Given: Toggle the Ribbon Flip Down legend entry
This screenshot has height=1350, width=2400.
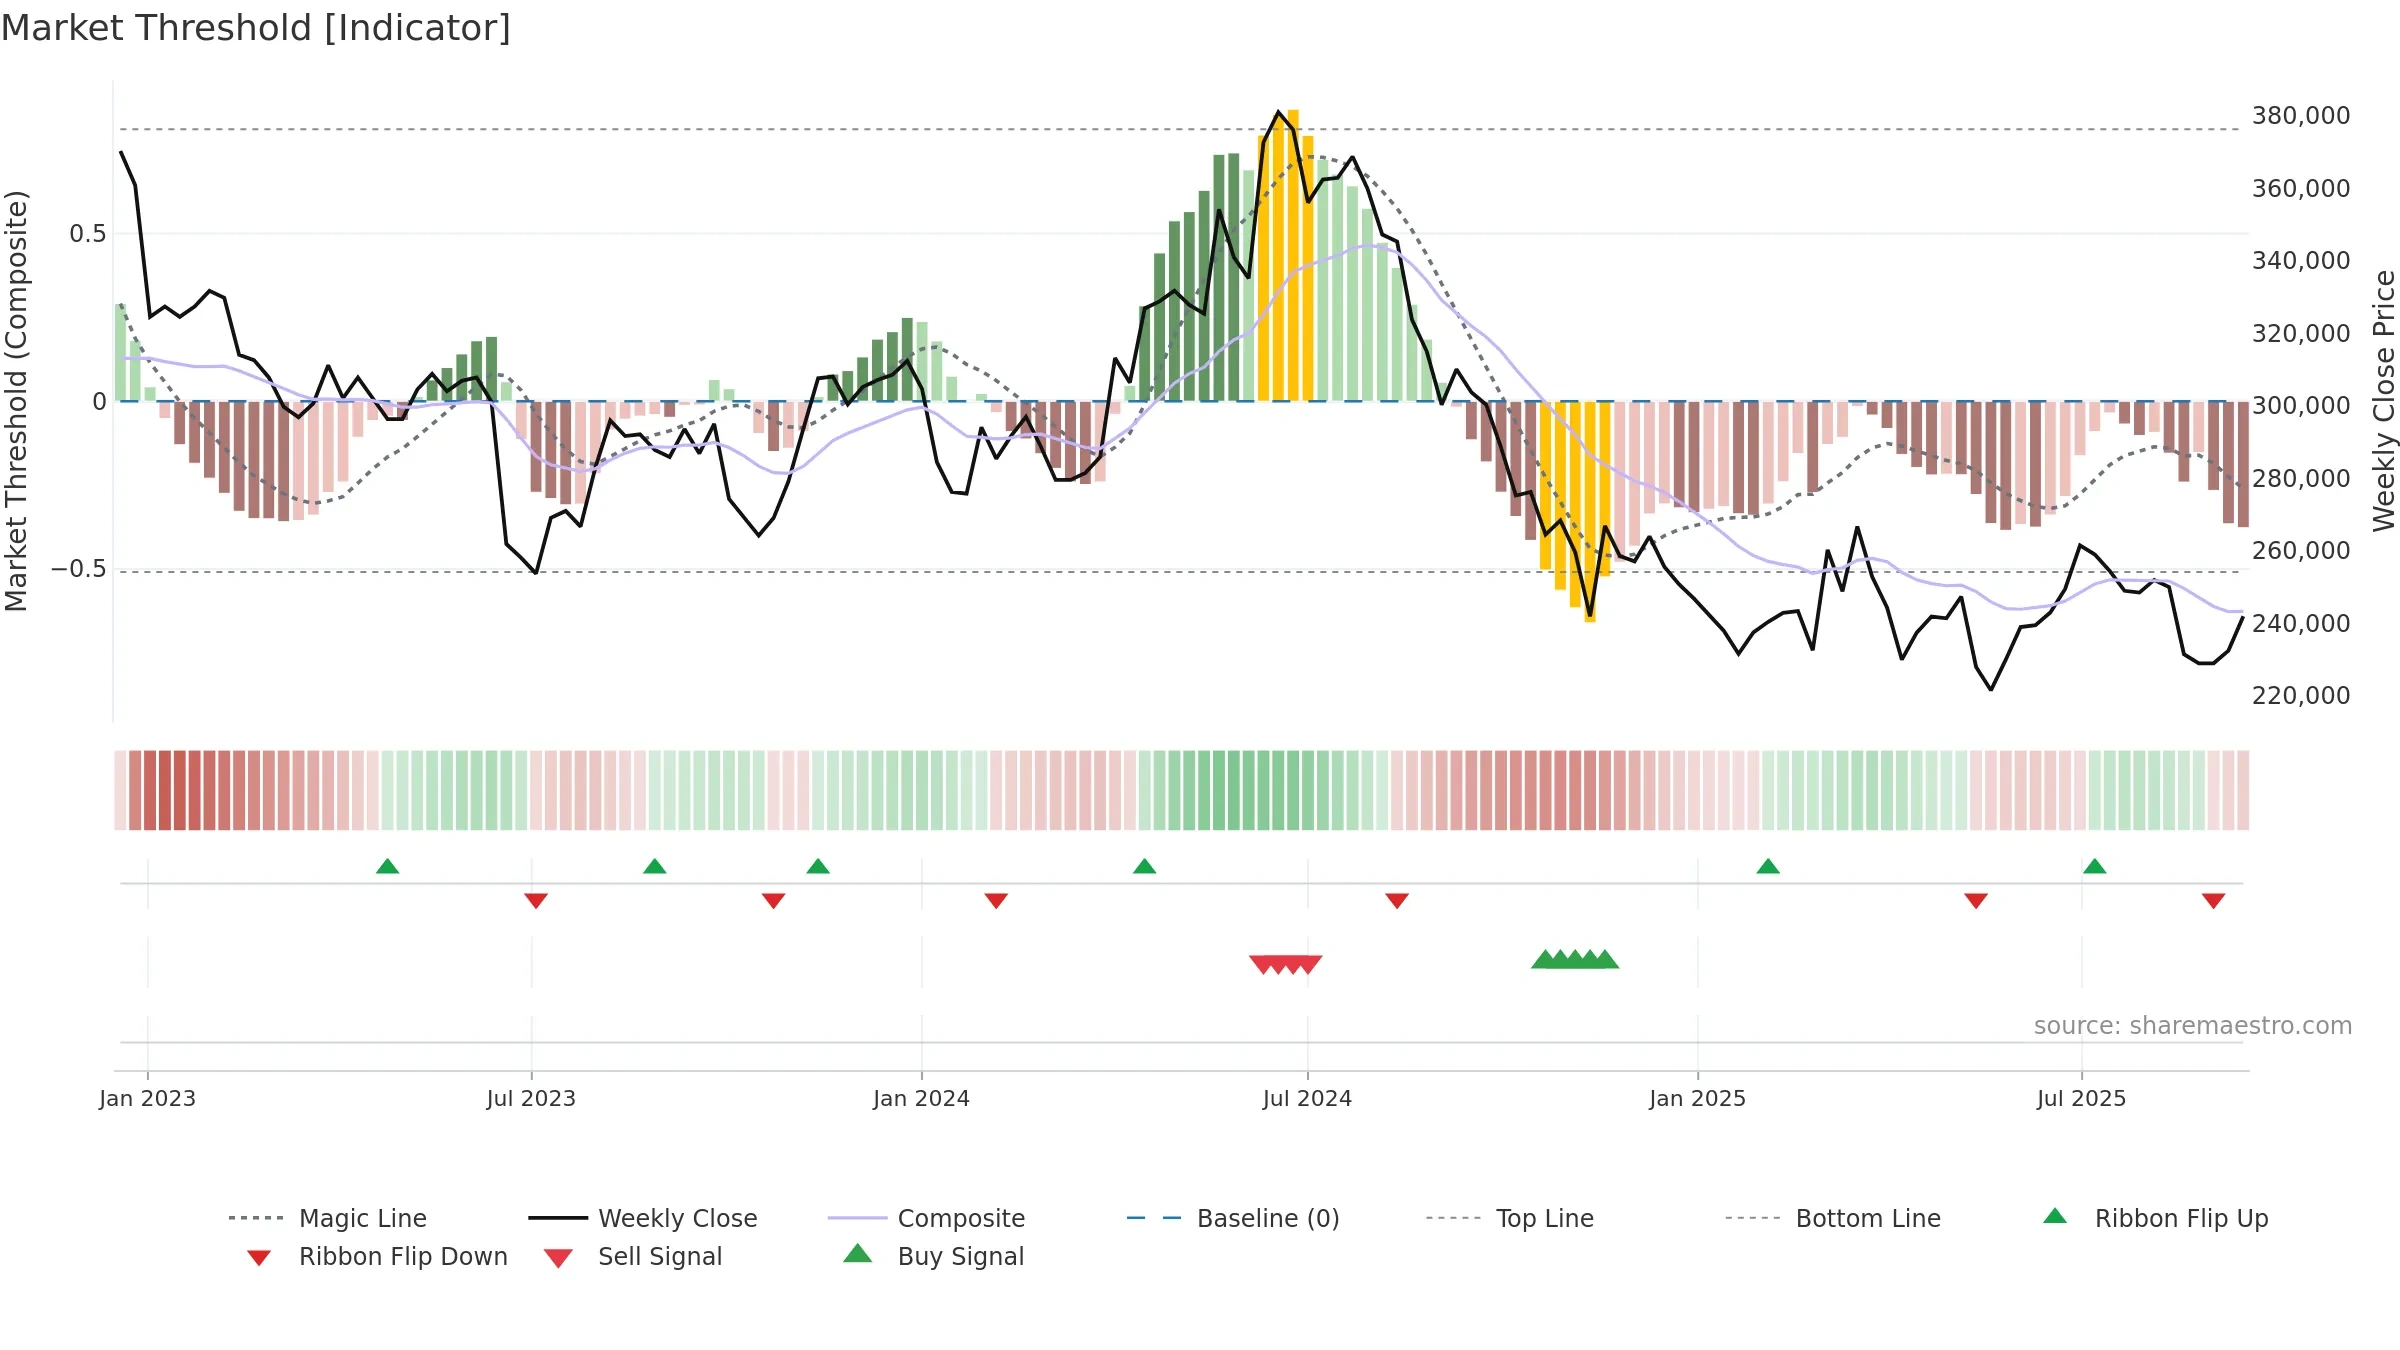Looking at the screenshot, I should pos(377,1256).
